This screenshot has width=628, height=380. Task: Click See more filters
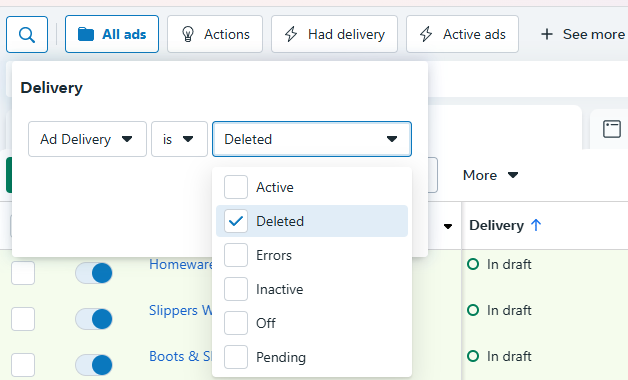pyautogui.click(x=582, y=34)
